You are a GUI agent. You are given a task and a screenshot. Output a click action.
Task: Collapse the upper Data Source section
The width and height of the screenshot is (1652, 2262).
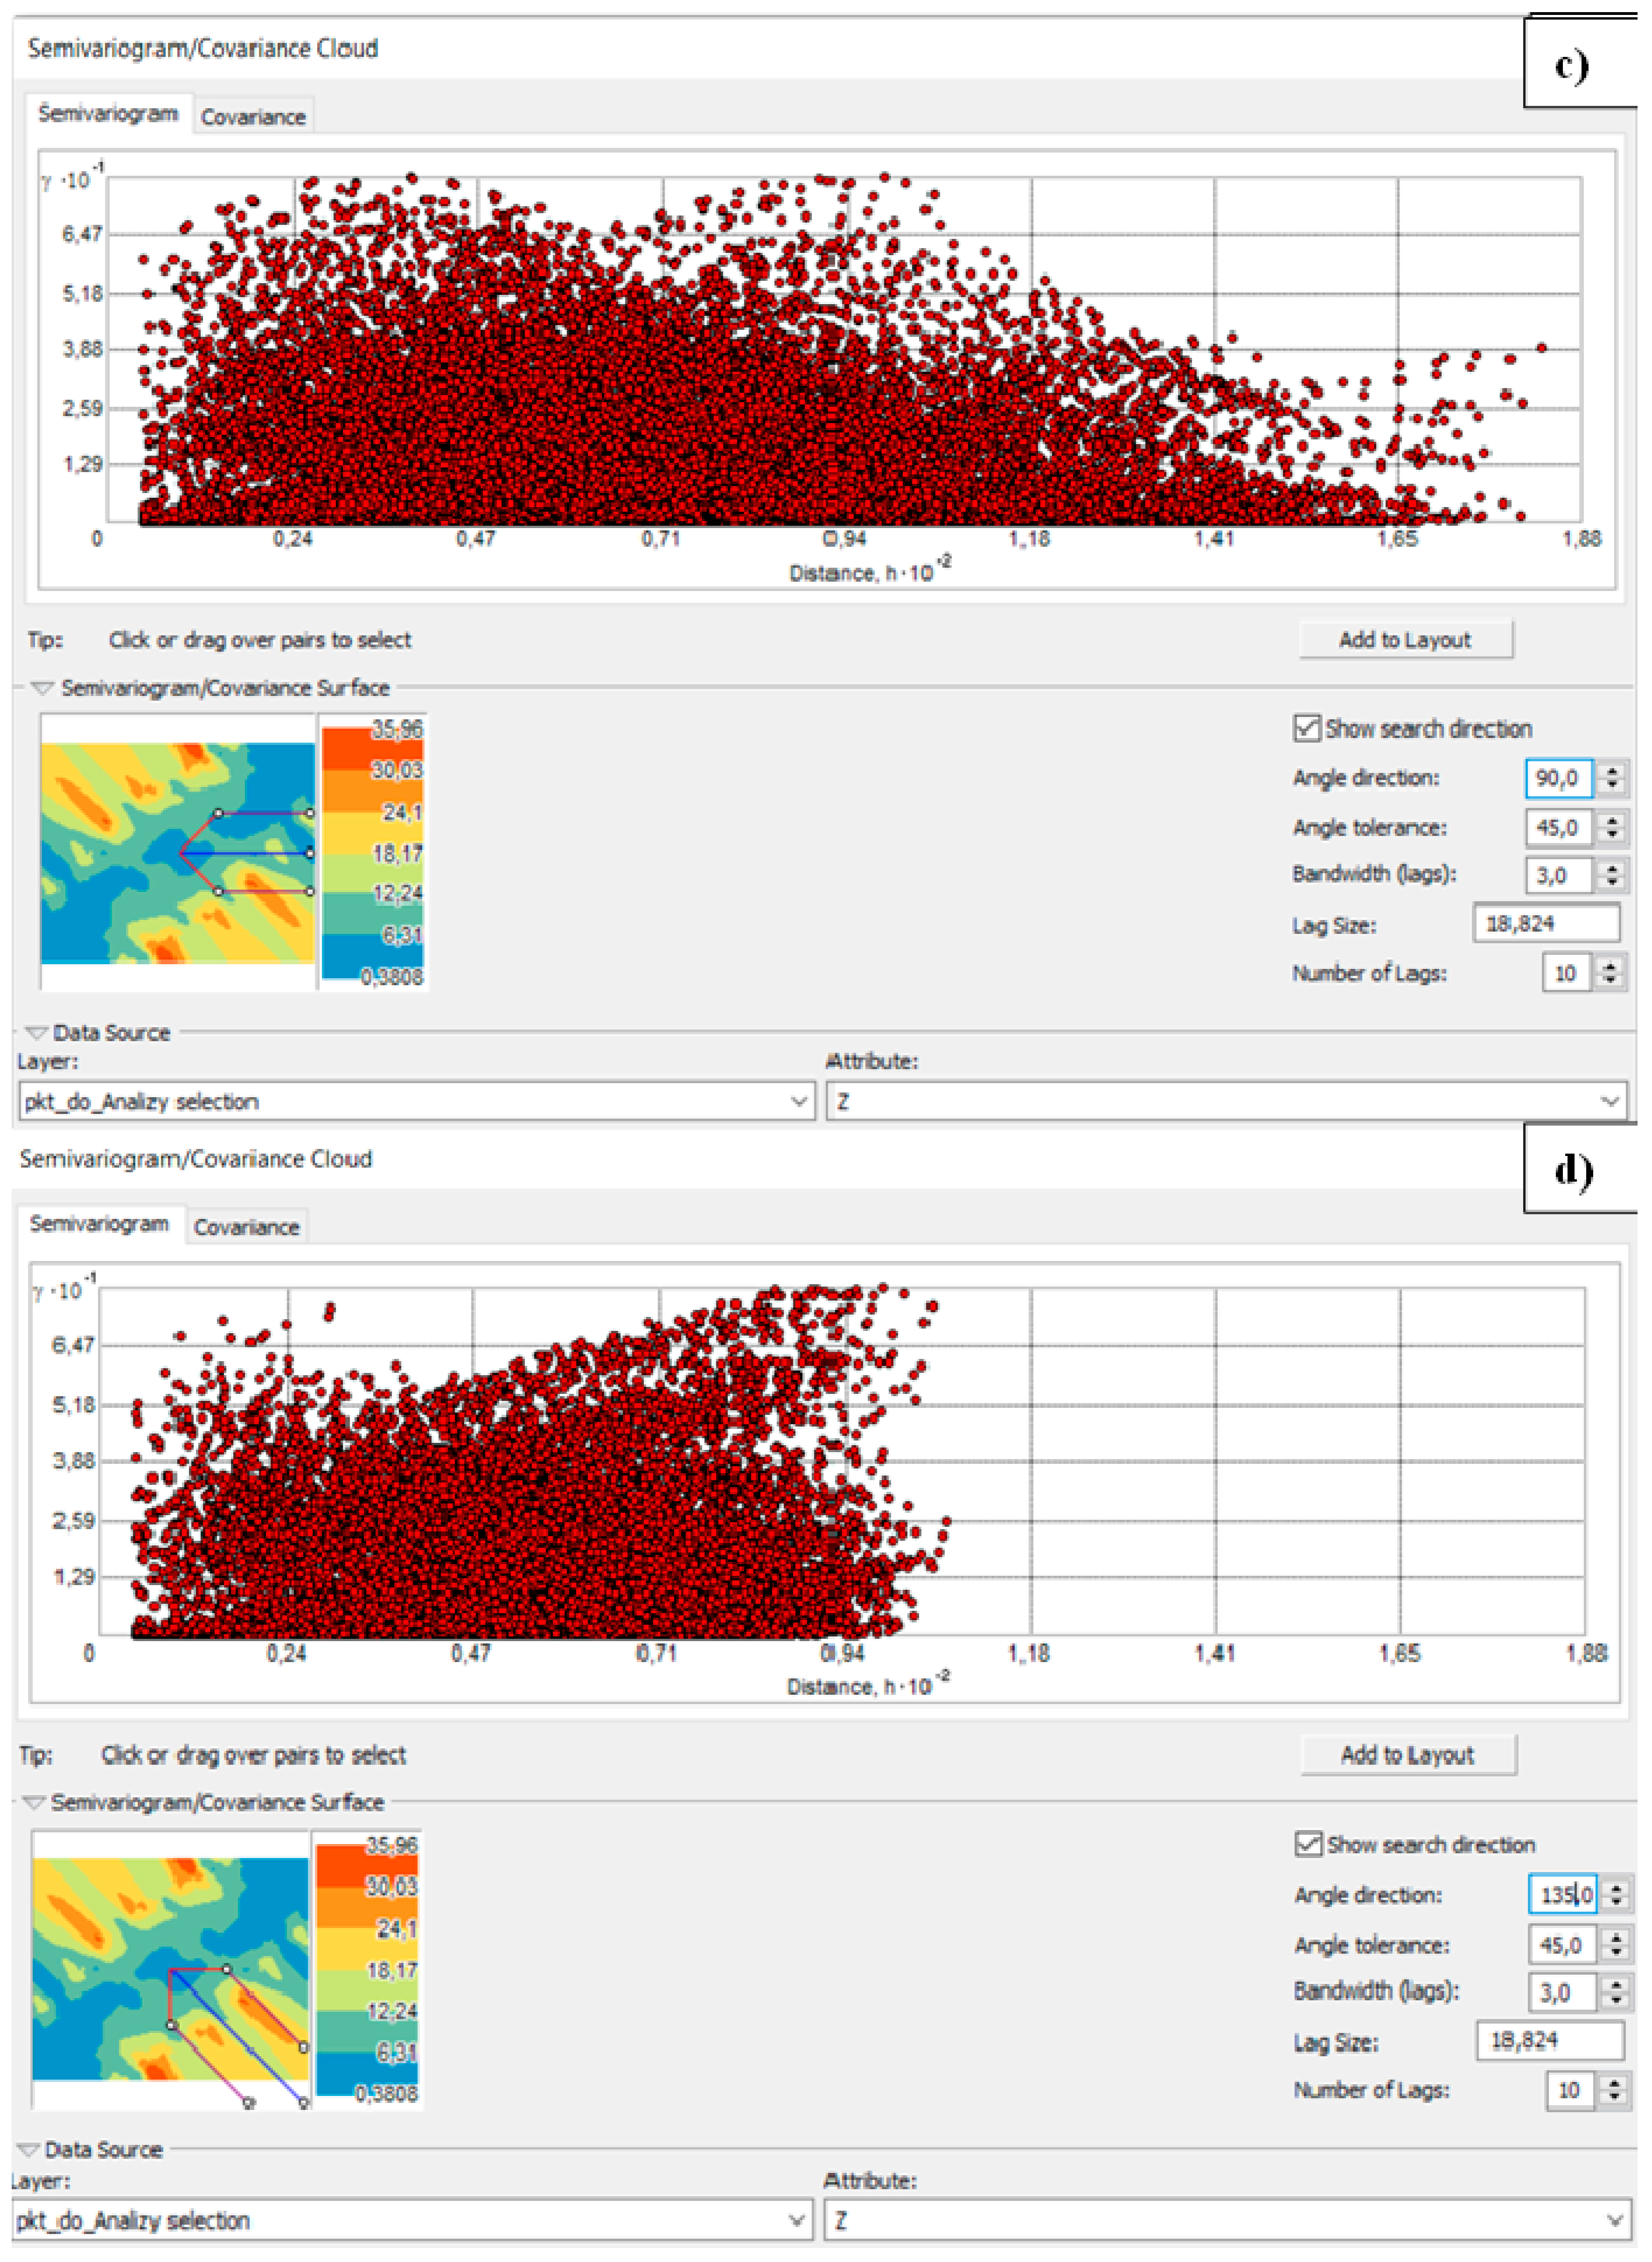[36, 1032]
